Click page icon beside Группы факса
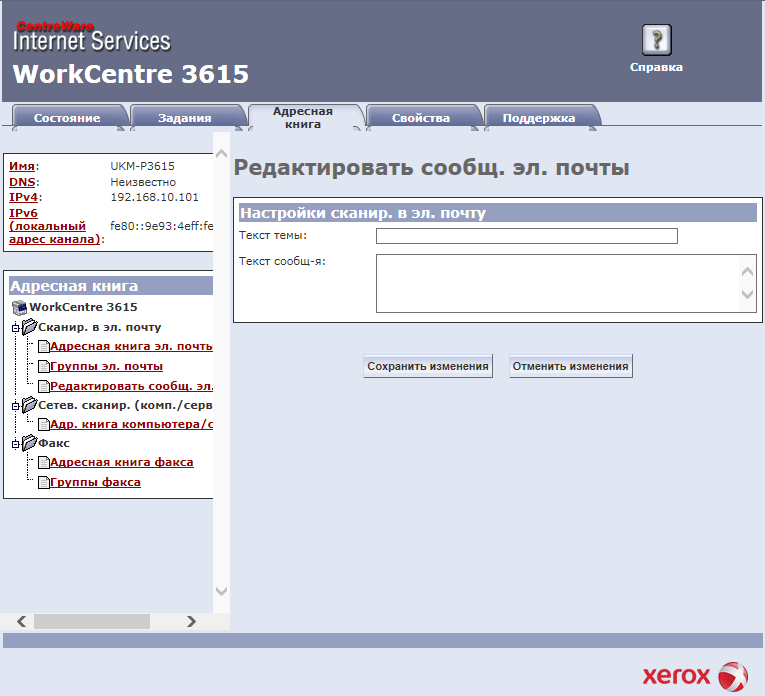This screenshot has width=765, height=696. [44, 482]
